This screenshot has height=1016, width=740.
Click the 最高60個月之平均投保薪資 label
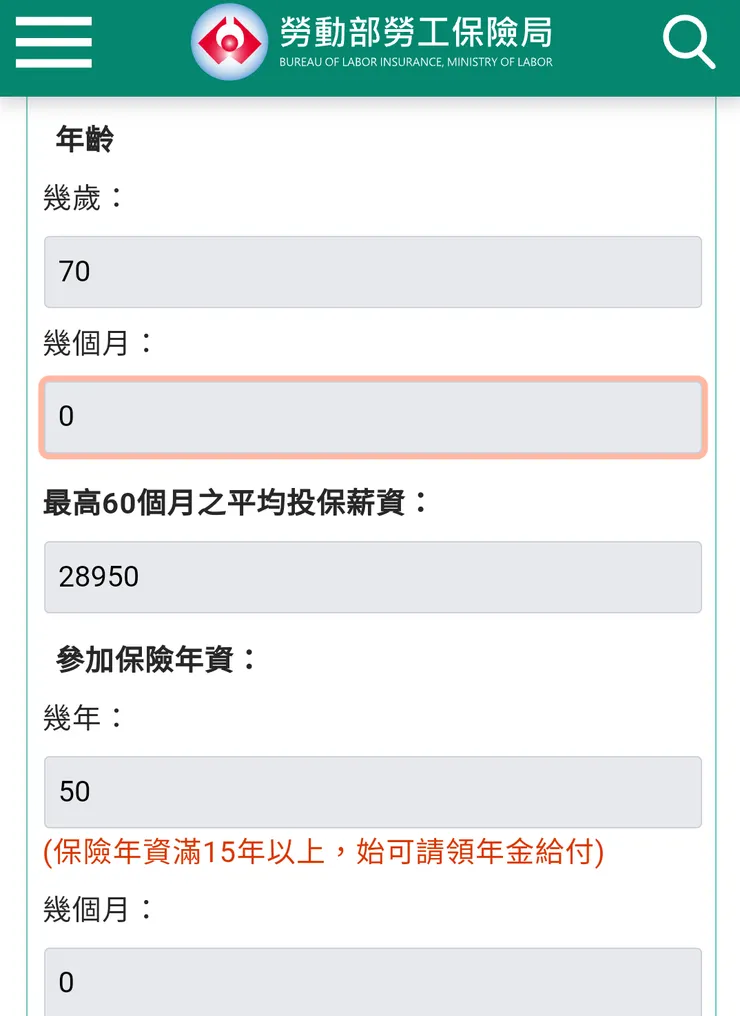[x=236, y=502]
